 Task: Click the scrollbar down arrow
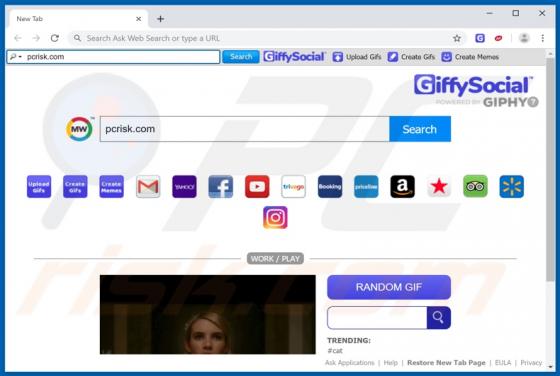tap(550, 366)
